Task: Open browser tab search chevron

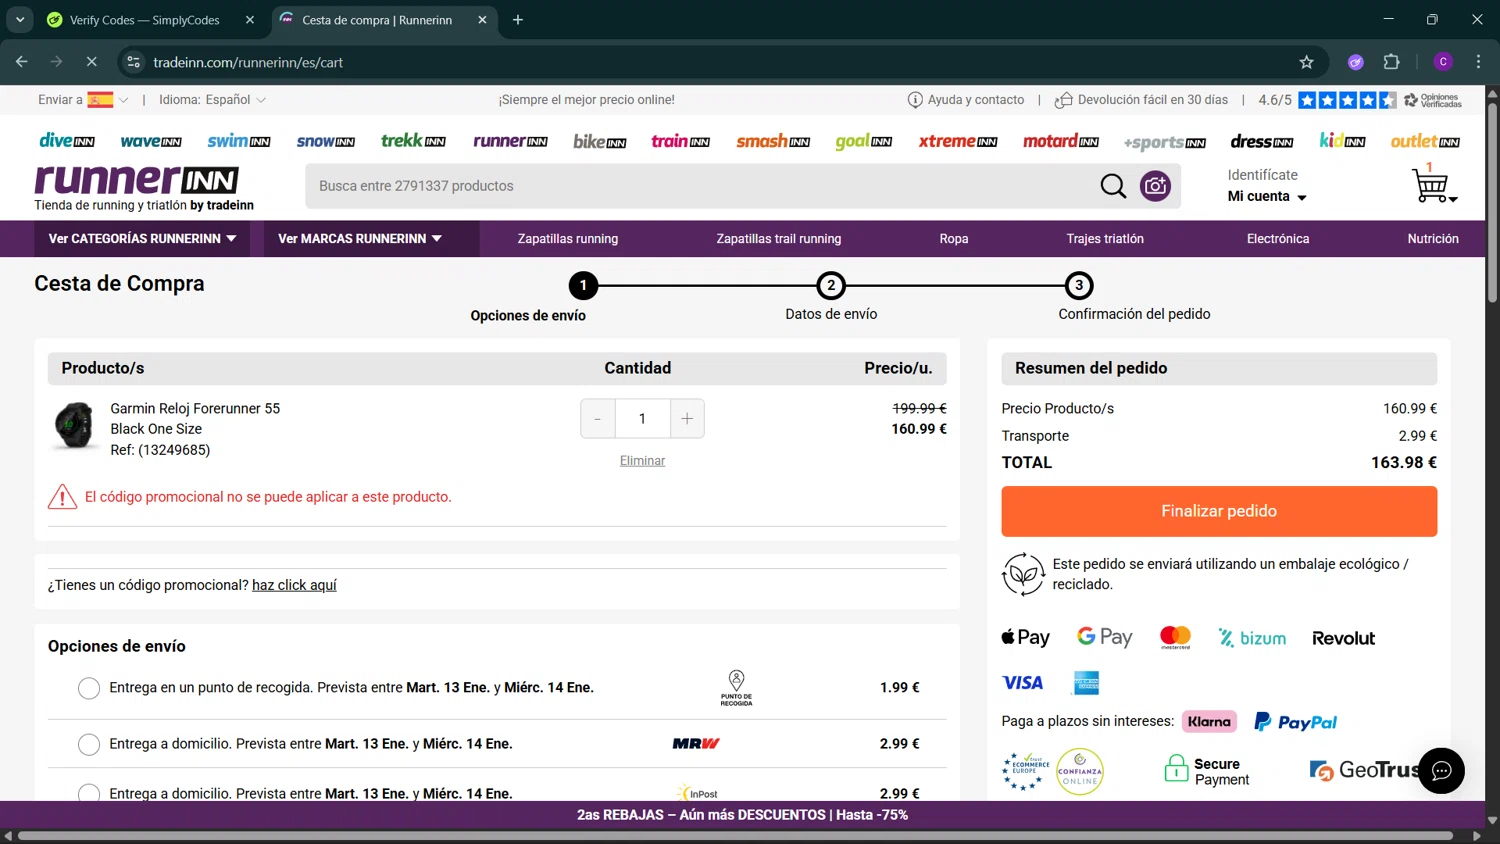Action: point(20,19)
